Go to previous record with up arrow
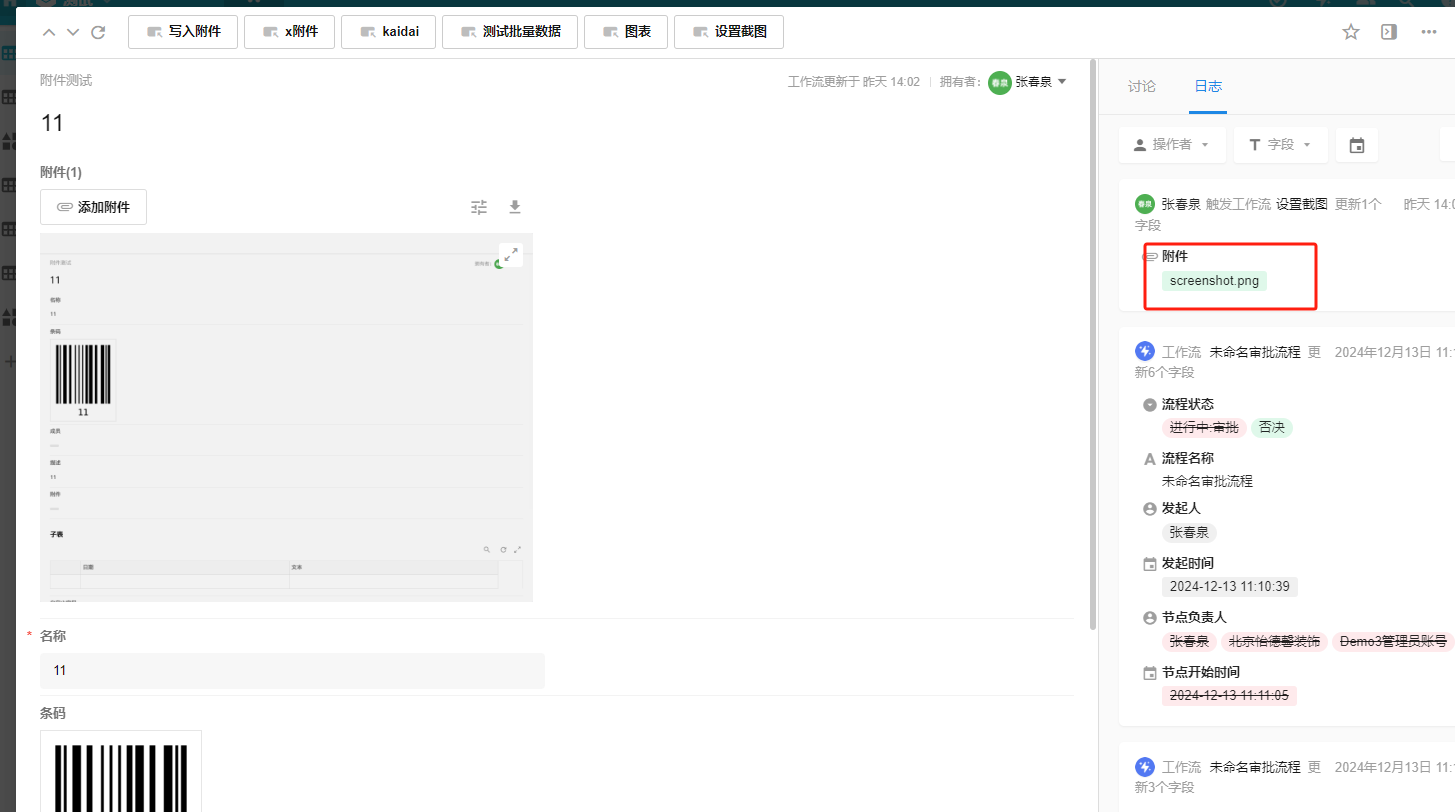This screenshot has height=812, width=1455. pos(49,32)
